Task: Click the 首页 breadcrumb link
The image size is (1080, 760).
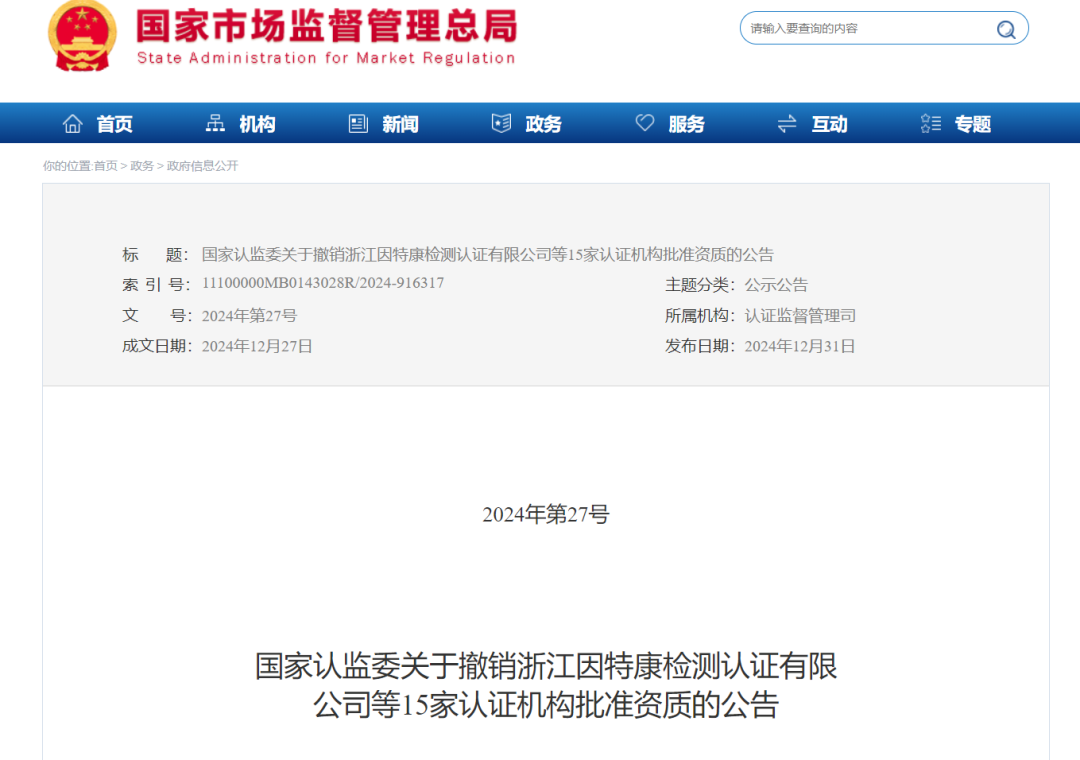Action: [105, 166]
